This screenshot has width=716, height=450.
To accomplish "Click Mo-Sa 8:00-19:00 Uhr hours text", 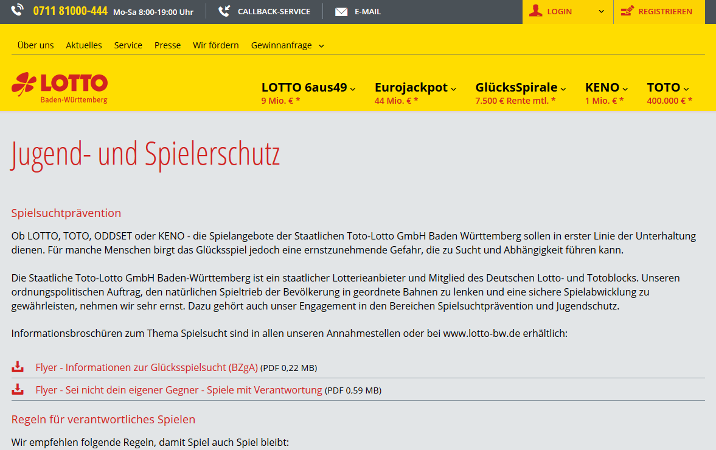I will (153, 12).
